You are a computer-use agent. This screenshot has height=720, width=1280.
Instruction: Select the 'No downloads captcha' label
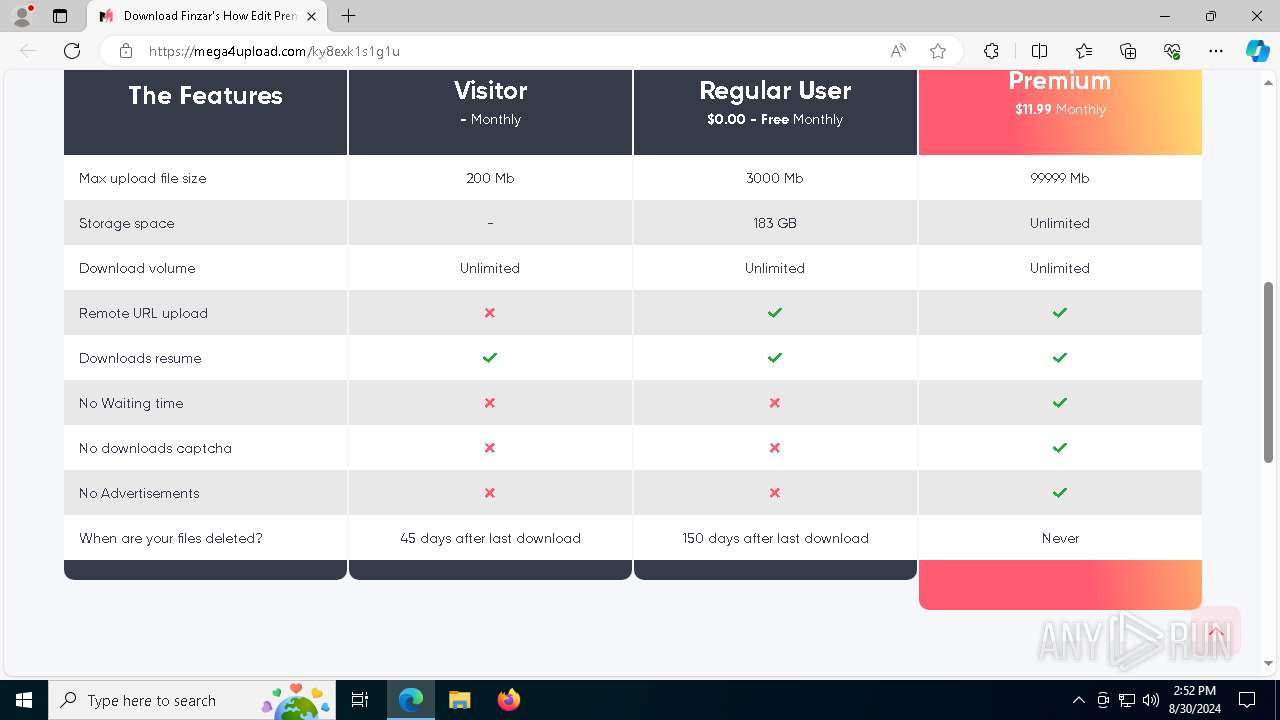[155, 448]
